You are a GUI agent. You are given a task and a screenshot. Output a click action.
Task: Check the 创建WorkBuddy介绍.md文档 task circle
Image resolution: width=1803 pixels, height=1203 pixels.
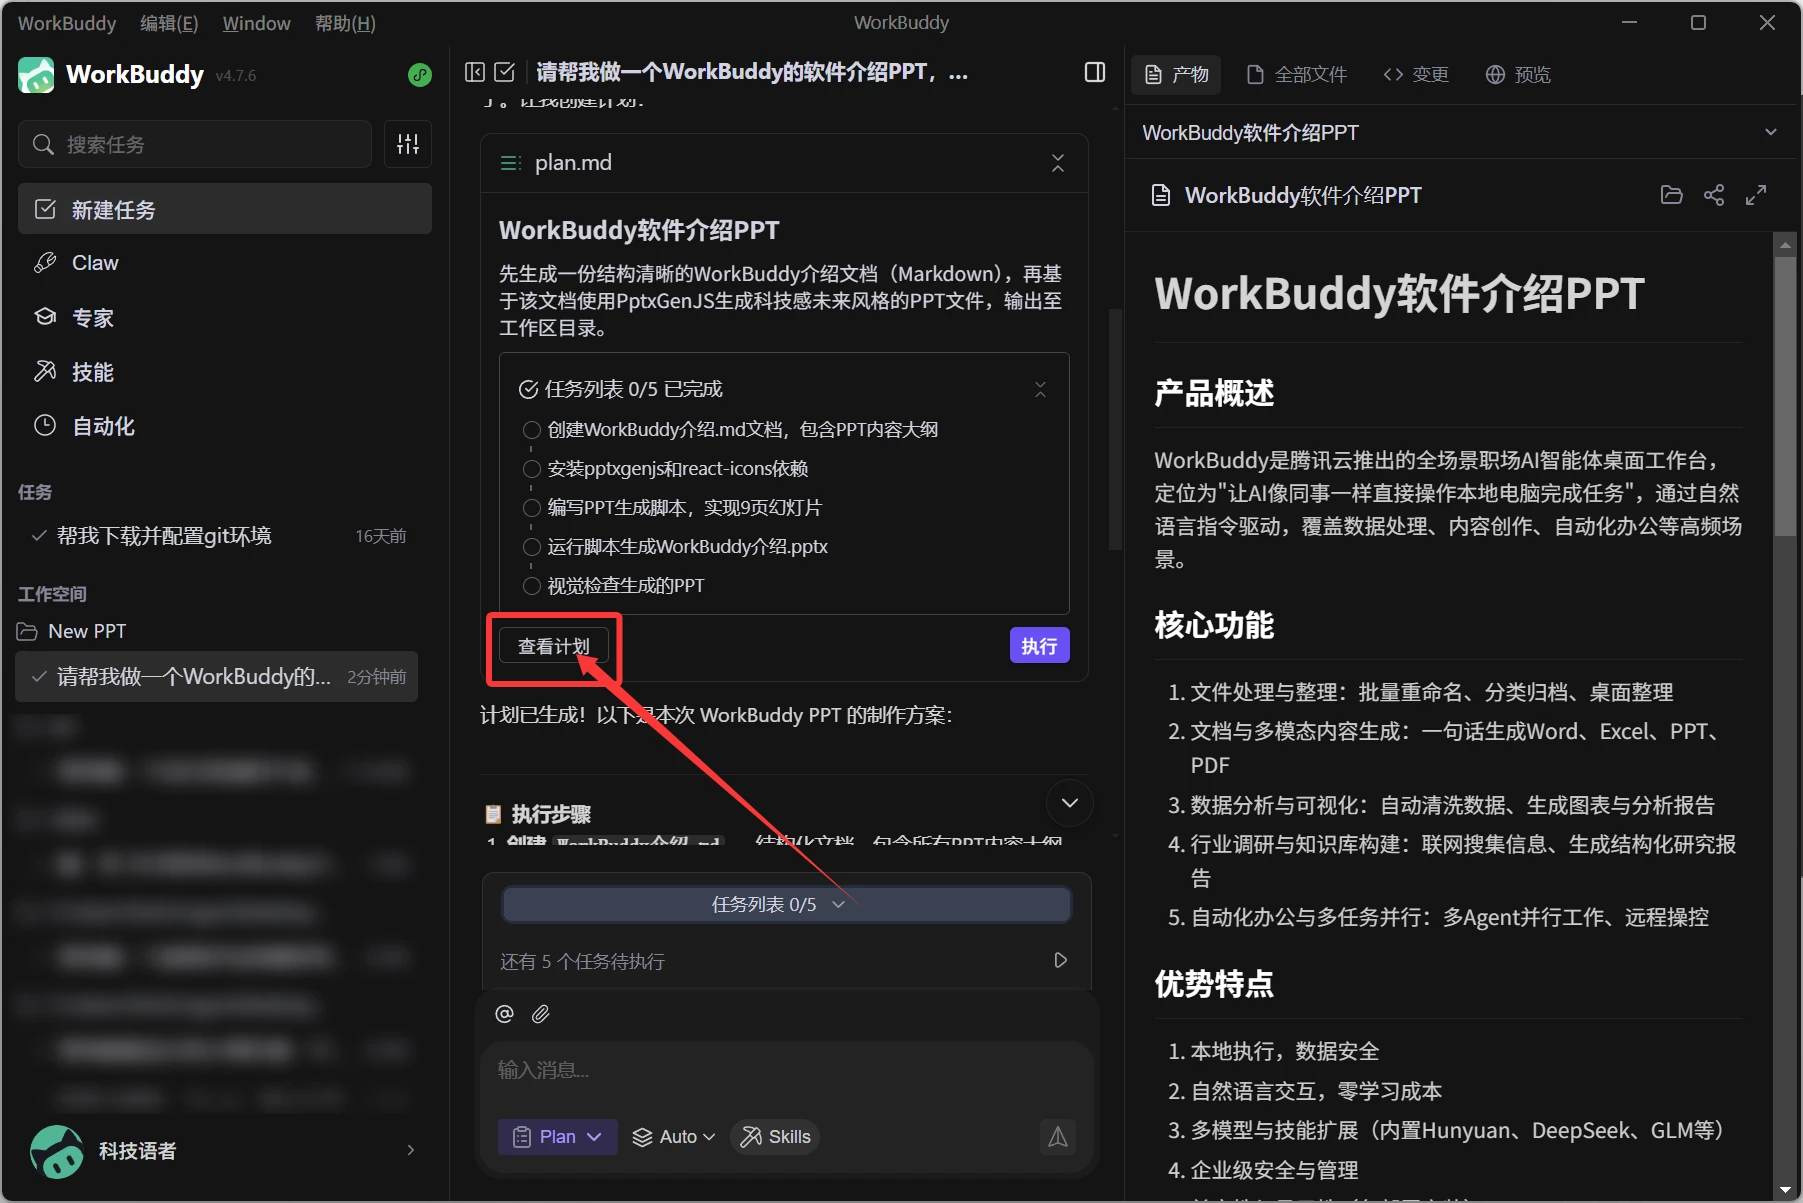click(532, 430)
